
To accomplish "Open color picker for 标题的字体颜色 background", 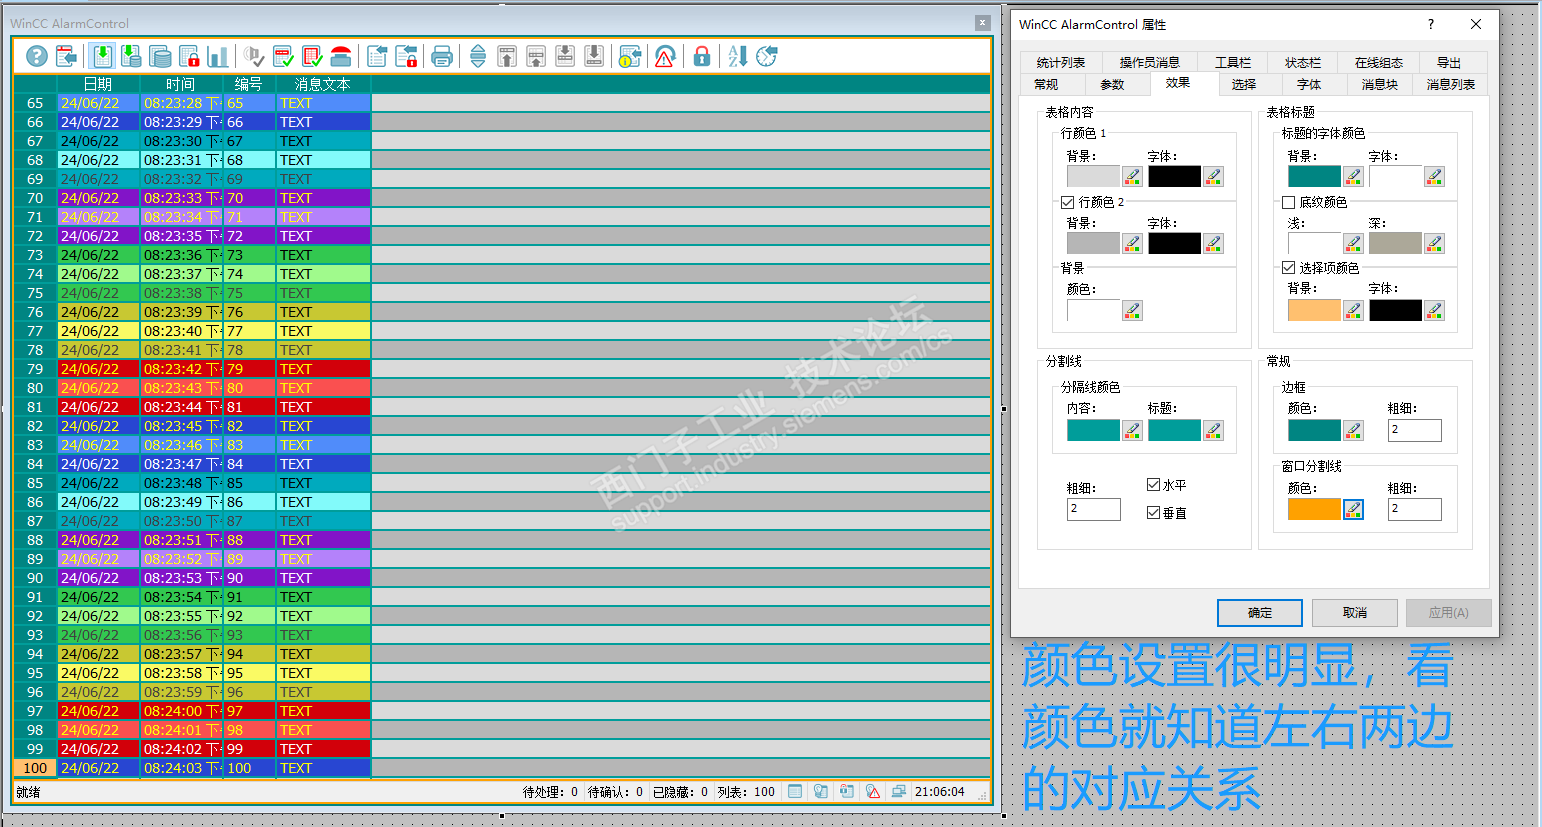I will [1353, 177].
